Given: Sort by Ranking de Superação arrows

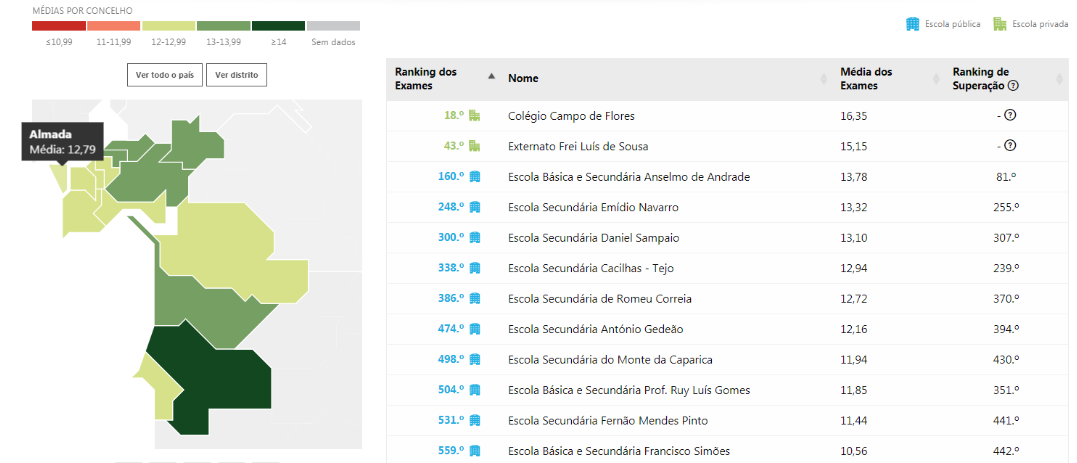Looking at the screenshot, I should [1060, 79].
